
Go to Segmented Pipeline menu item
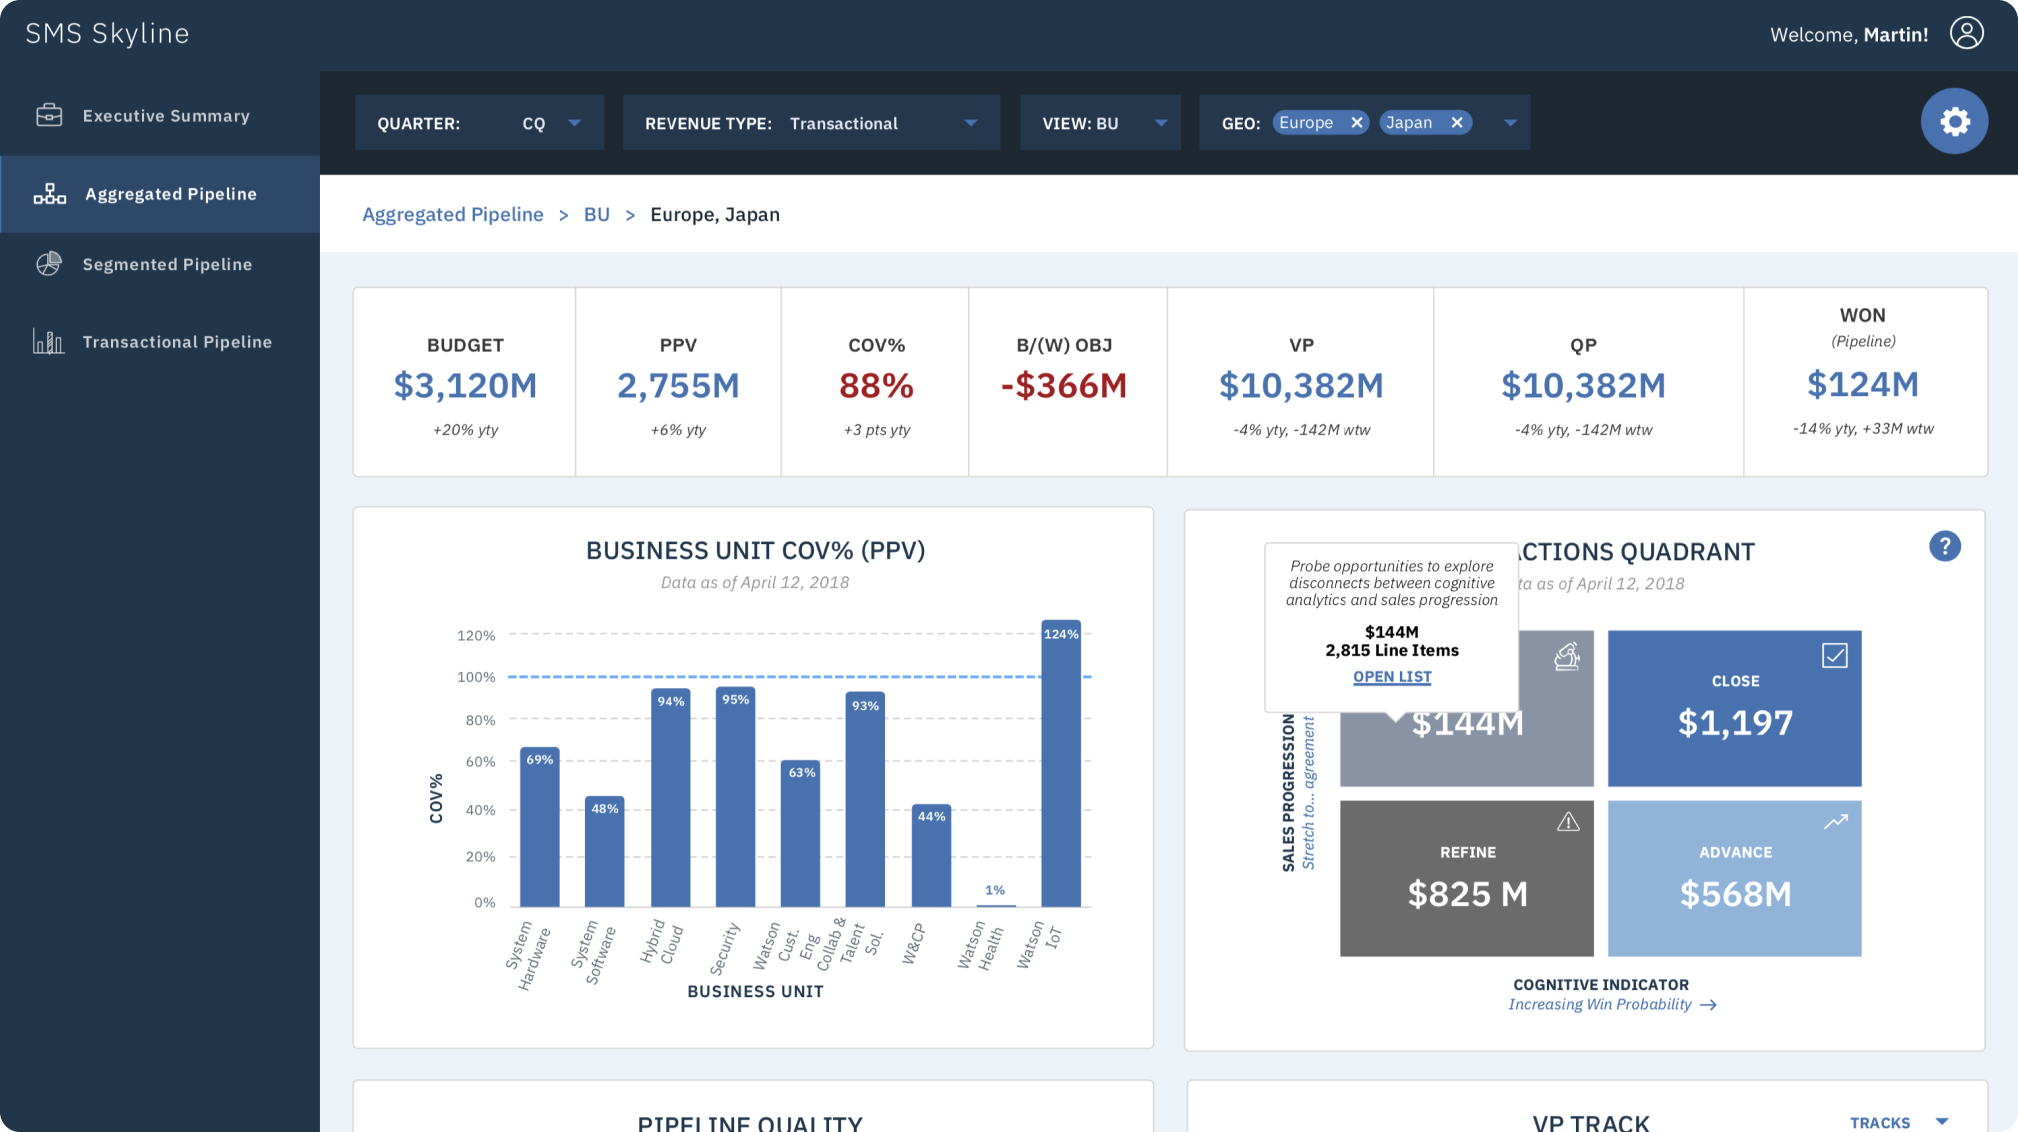point(167,264)
